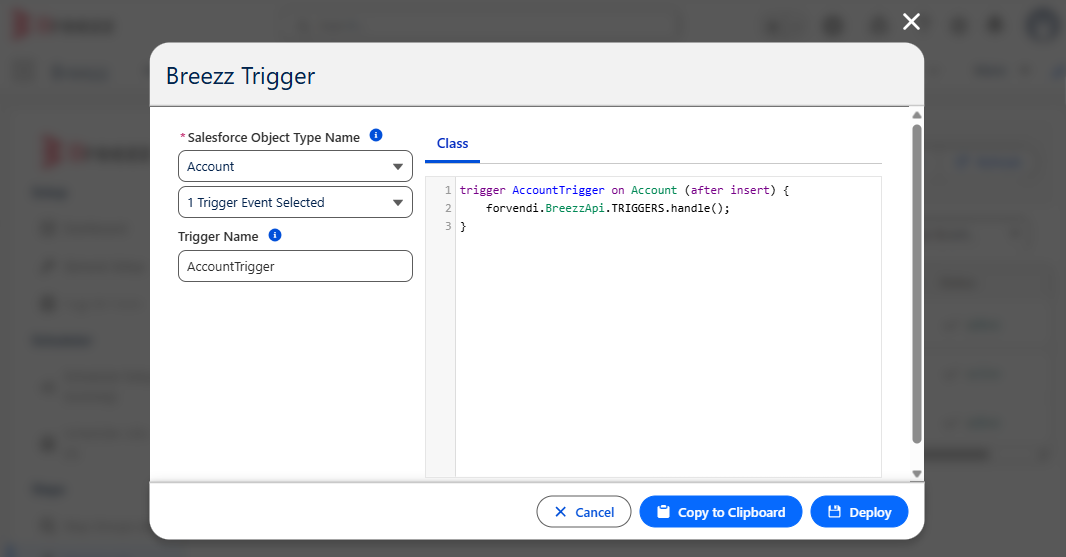Click the X icon in Cancel button
Viewport: 1066px width, 557px height.
pos(560,511)
